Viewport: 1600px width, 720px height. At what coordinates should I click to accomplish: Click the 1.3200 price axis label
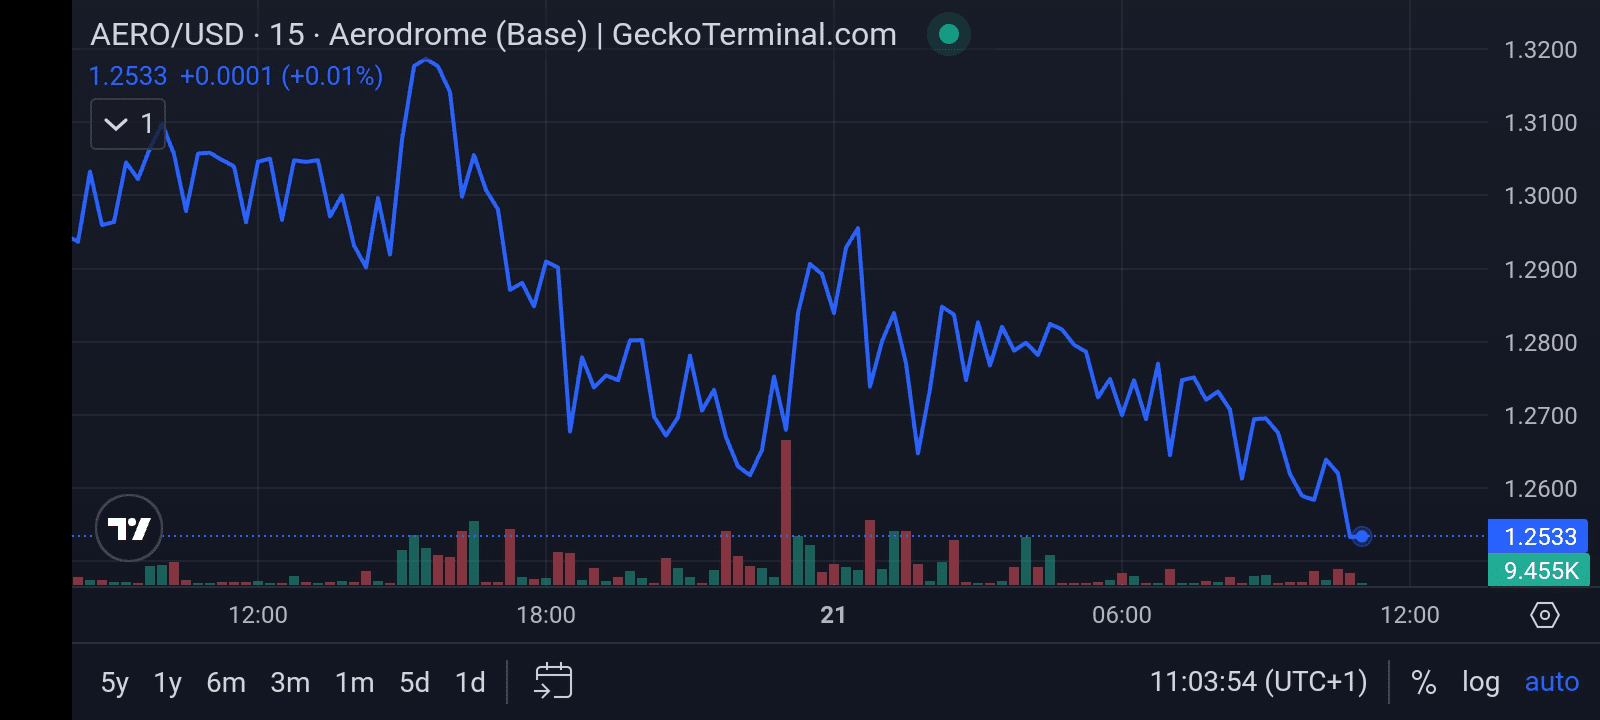[x=1541, y=50]
